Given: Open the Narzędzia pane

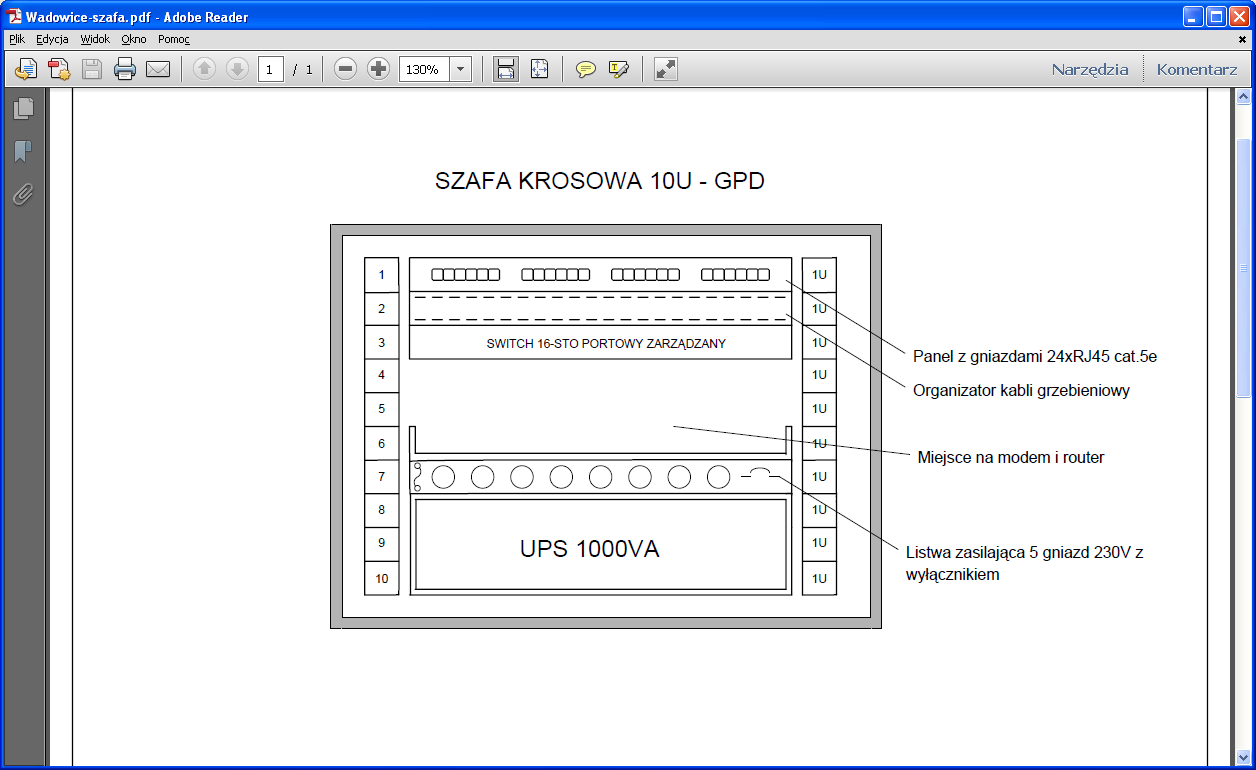Looking at the screenshot, I should click(1090, 69).
